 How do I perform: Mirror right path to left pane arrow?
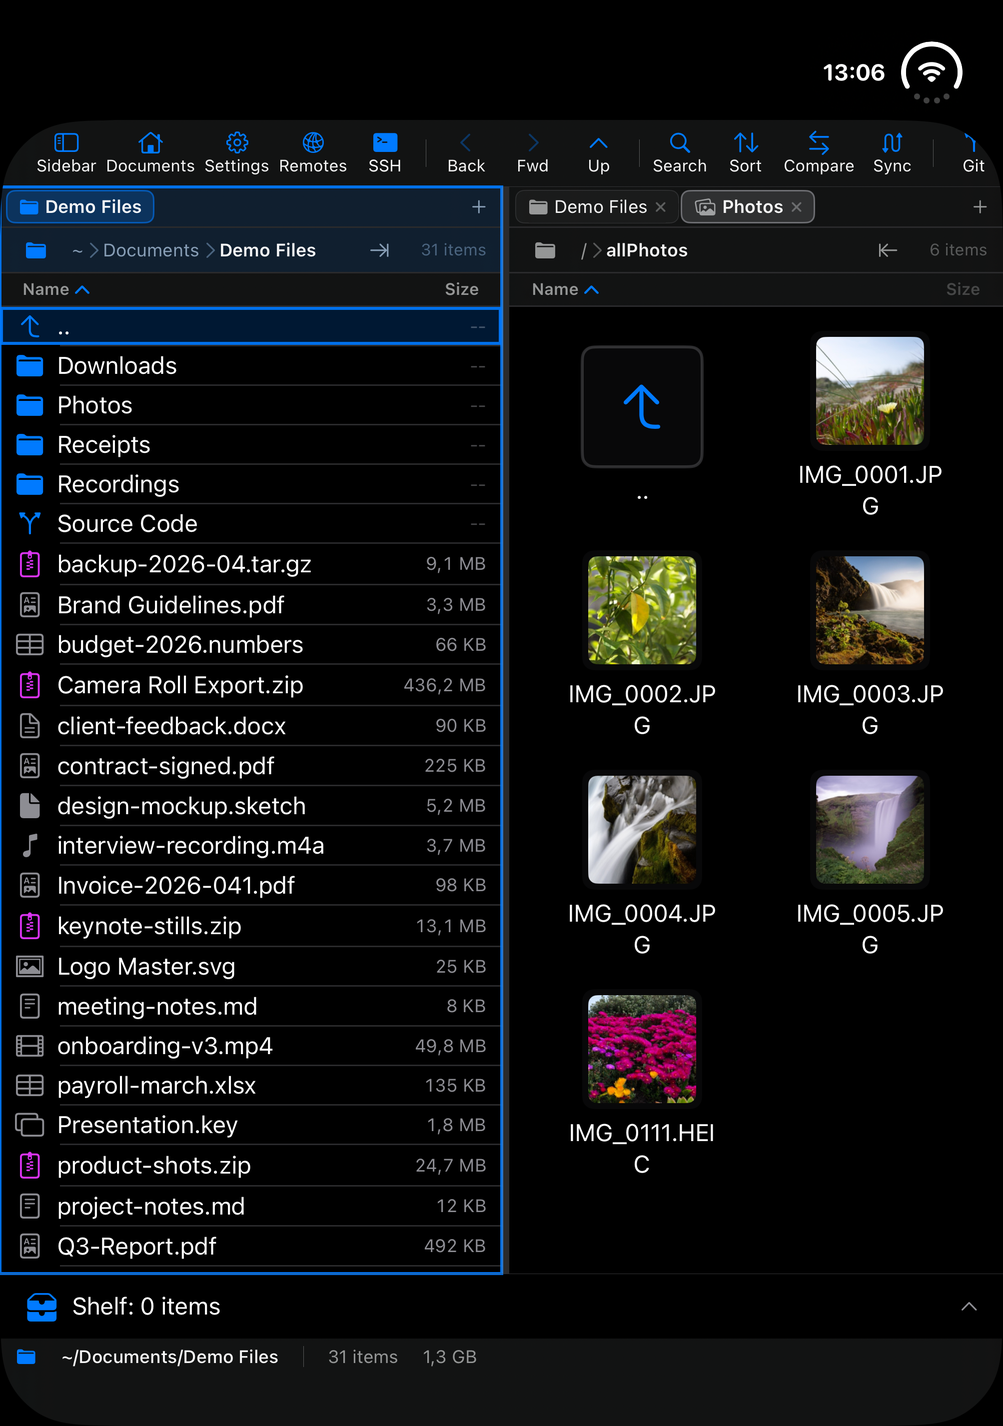pyautogui.click(x=887, y=250)
